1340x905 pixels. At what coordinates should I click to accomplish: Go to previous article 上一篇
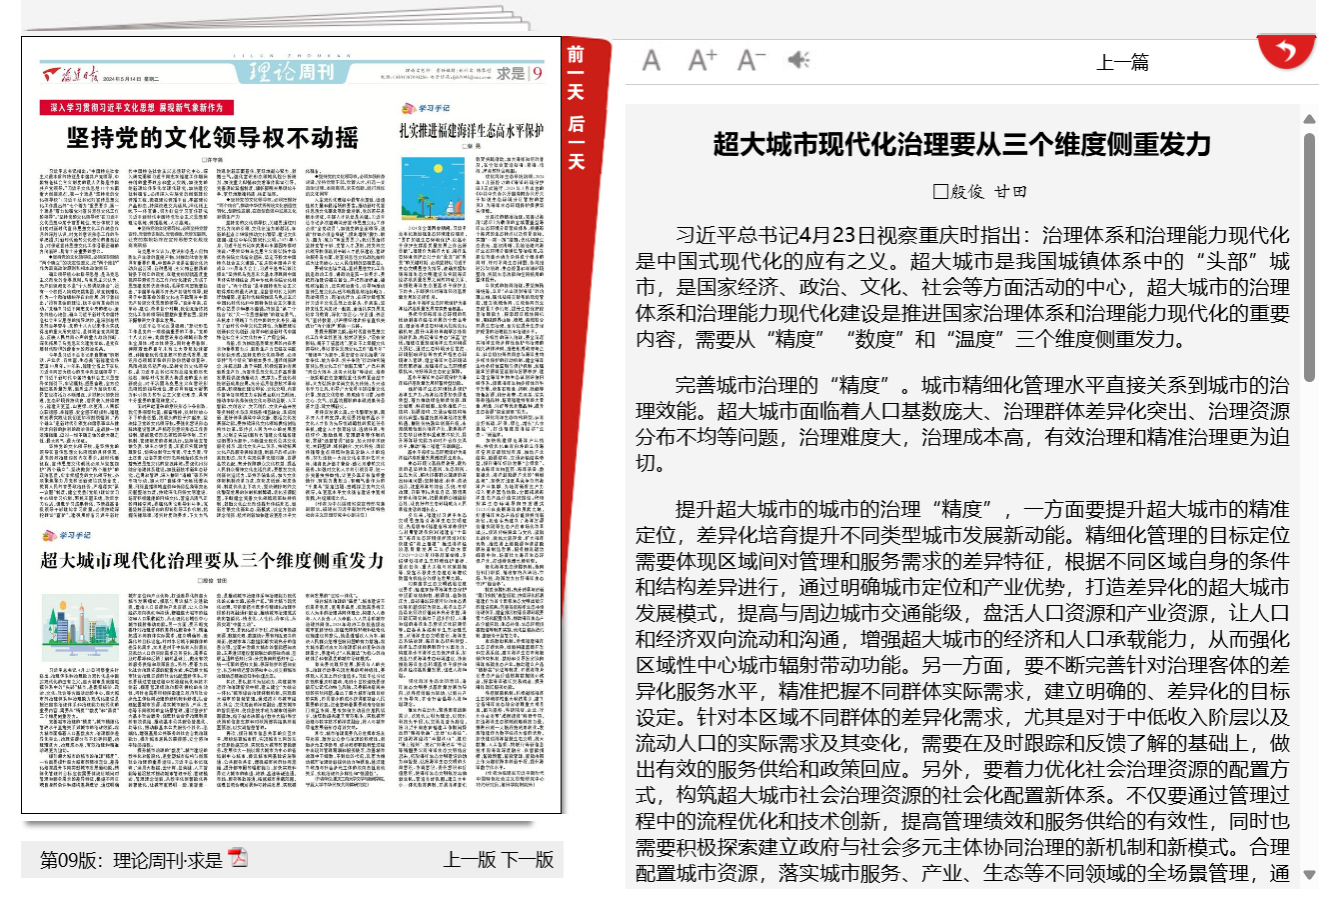(x=1122, y=63)
